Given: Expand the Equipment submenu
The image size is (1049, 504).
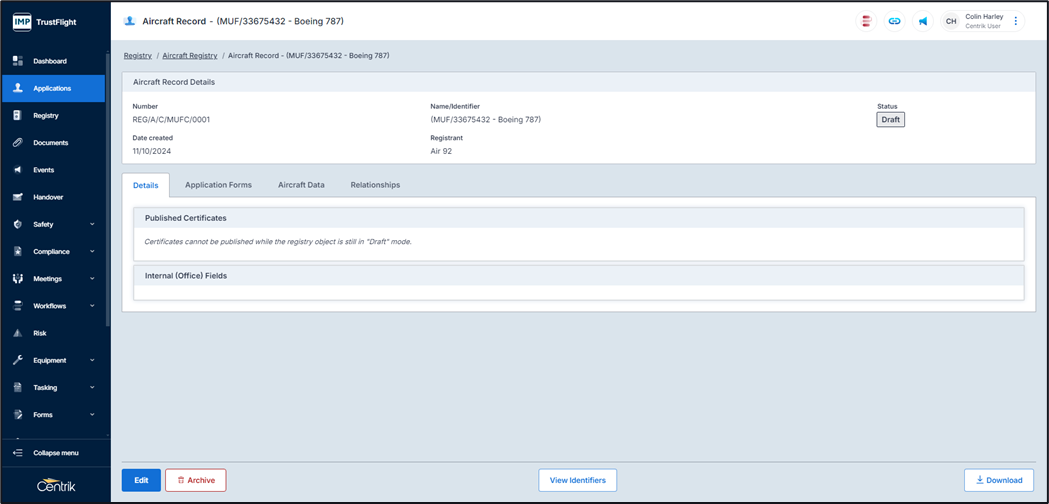Looking at the screenshot, I should 92,361.
